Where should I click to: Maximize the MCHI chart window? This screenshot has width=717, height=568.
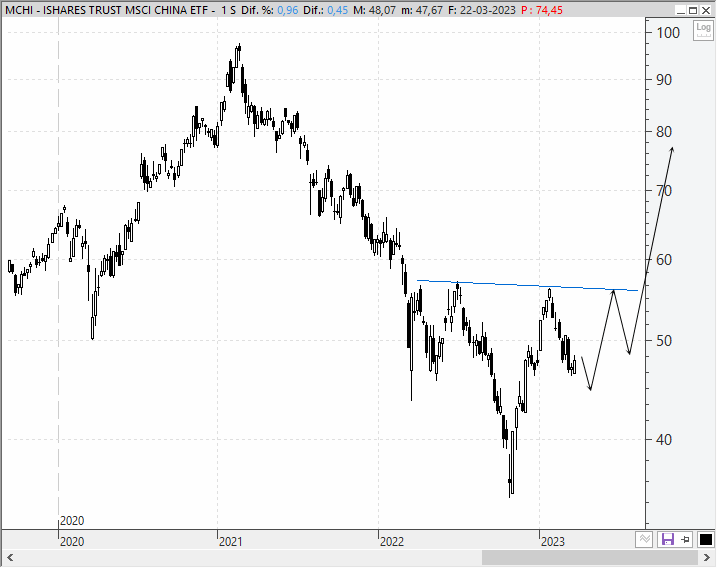pyautogui.click(x=693, y=10)
